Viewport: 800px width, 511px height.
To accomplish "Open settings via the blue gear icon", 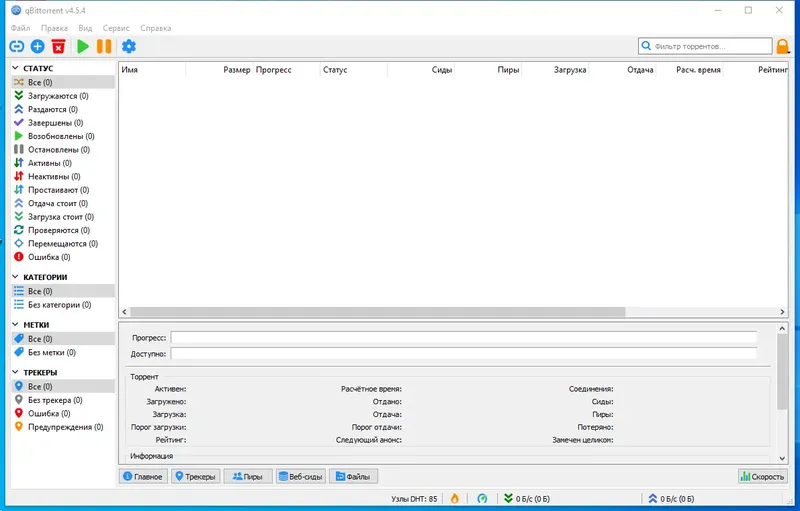I will click(x=129, y=46).
